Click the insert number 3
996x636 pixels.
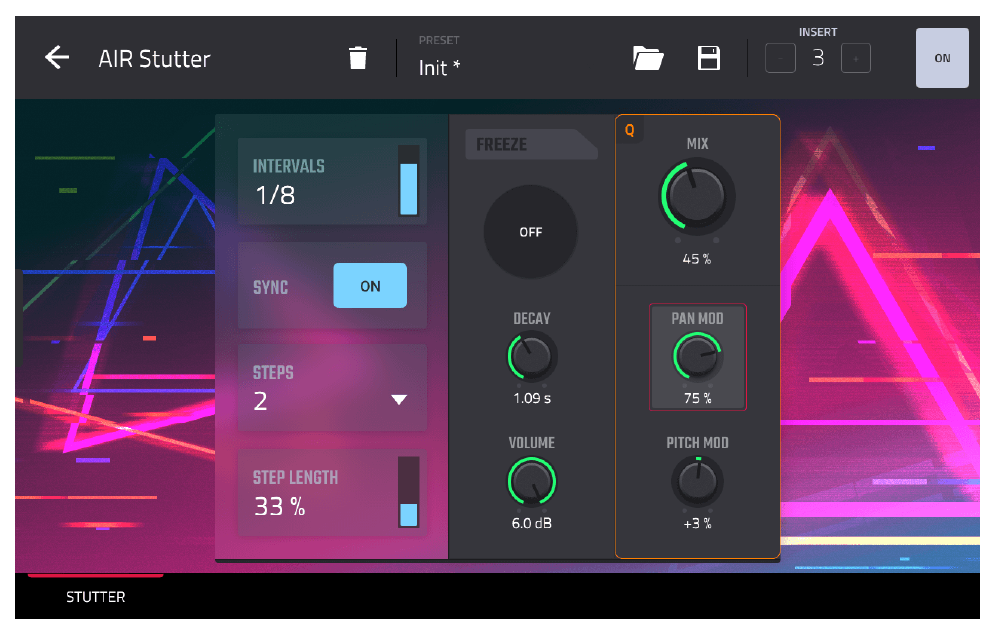[x=818, y=58]
